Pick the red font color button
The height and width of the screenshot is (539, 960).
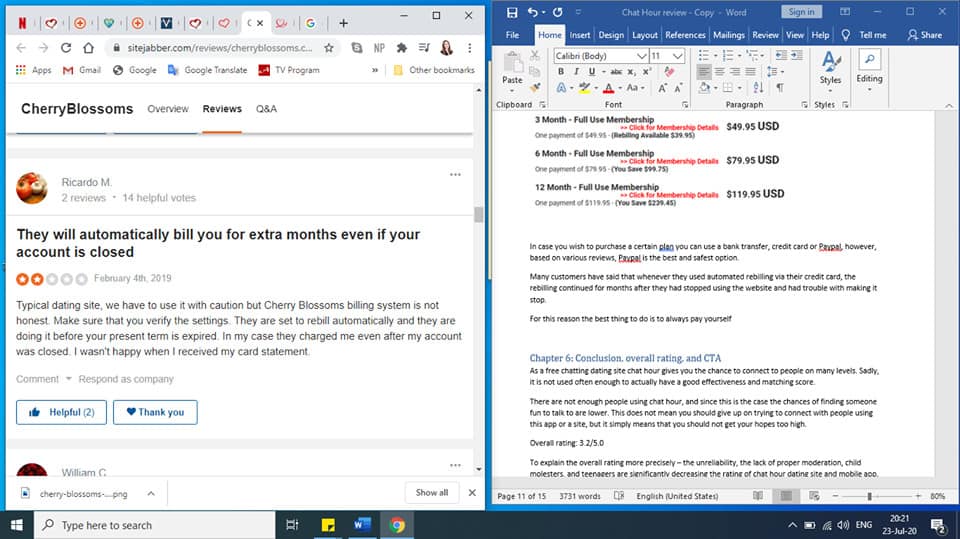coord(609,88)
